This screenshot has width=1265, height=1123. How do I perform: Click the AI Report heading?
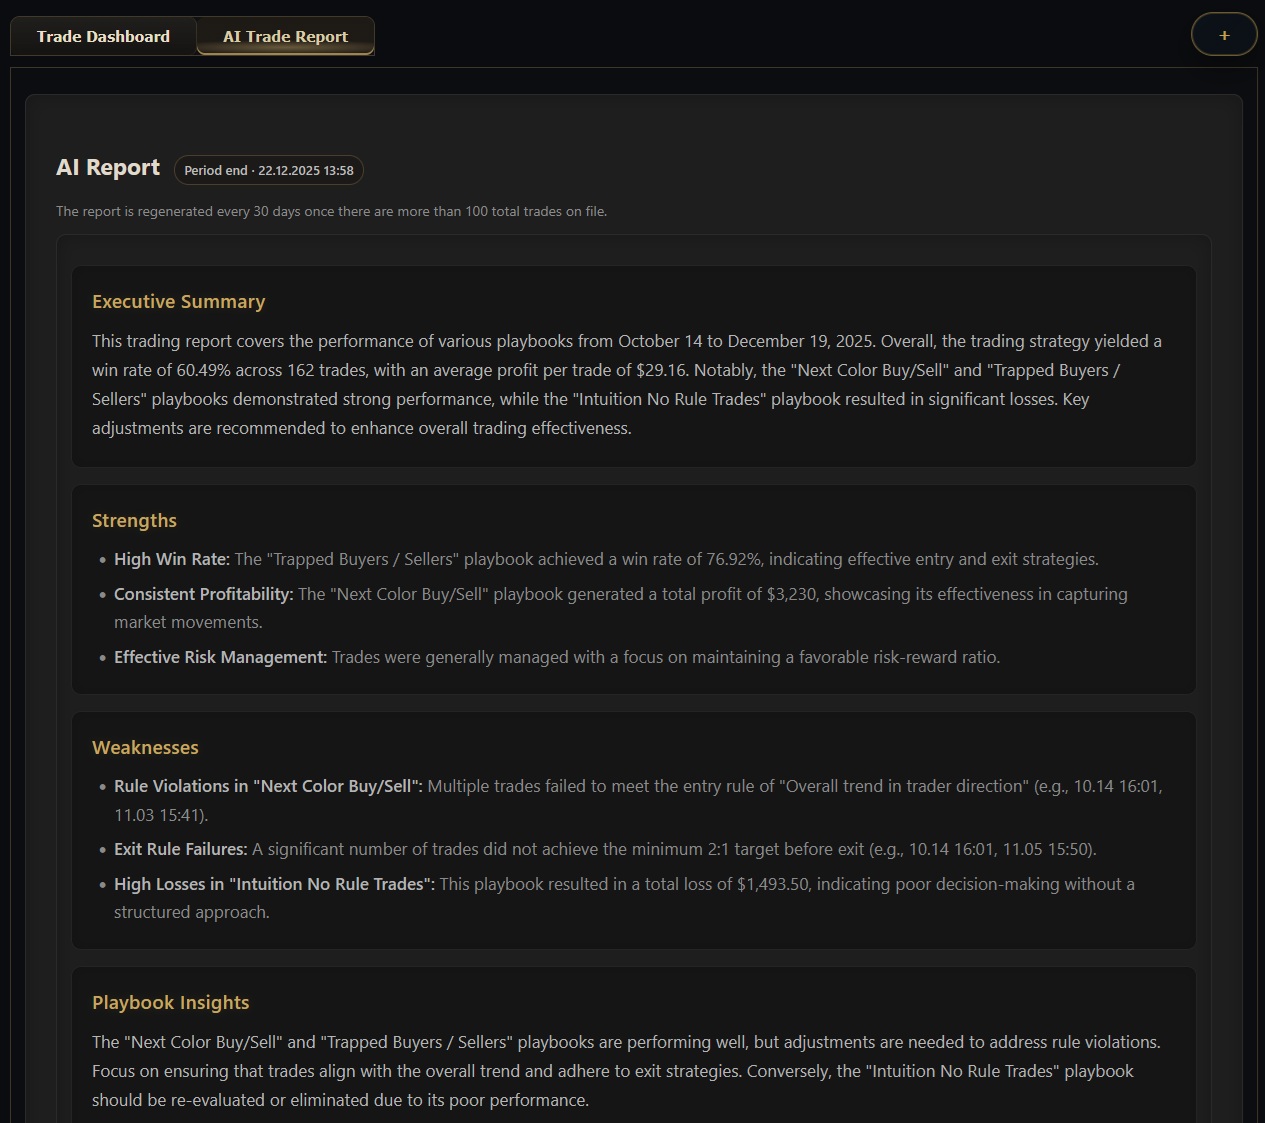pyautogui.click(x=107, y=167)
